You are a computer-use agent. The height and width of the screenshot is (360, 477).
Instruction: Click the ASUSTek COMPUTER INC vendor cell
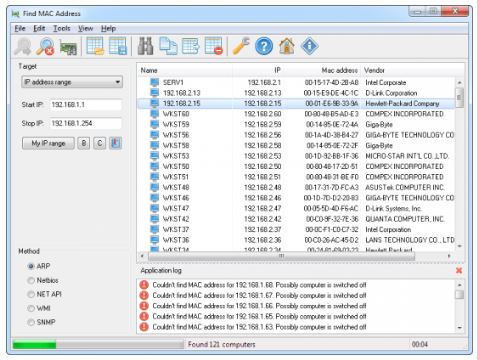click(x=405, y=187)
